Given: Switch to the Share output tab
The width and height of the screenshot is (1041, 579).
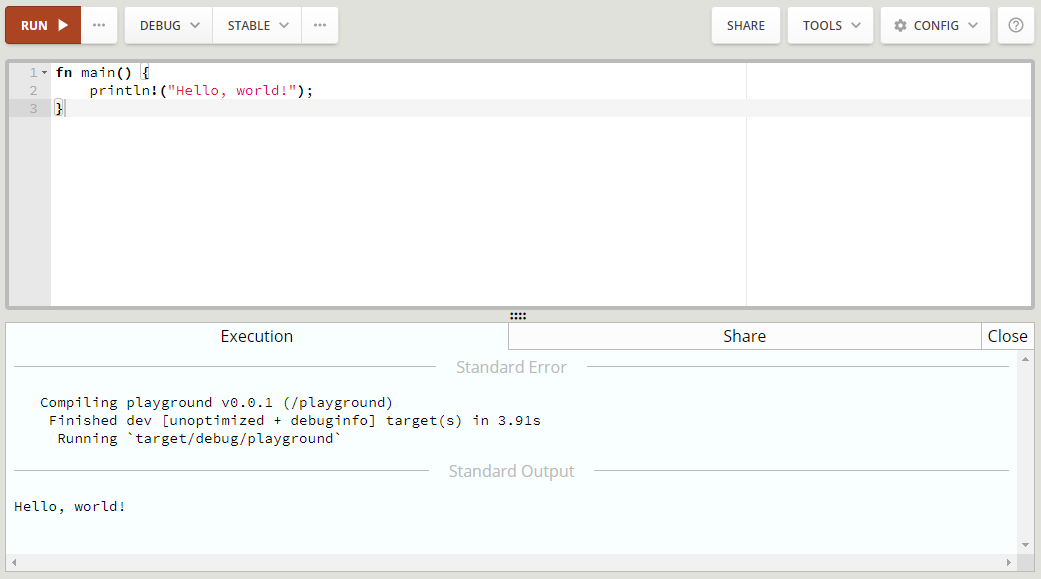Looking at the screenshot, I should [x=744, y=336].
